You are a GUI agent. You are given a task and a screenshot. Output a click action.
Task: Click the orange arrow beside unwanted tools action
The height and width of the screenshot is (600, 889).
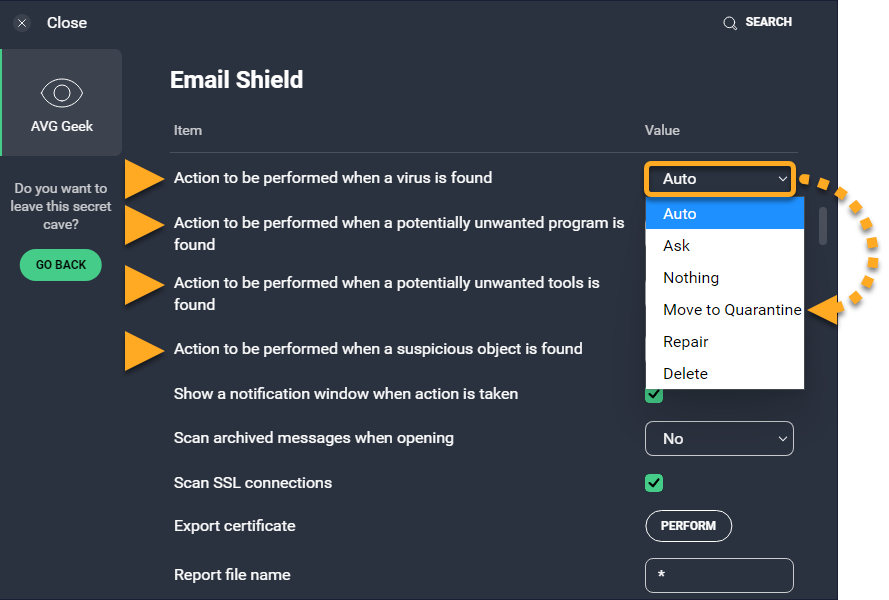point(144,285)
